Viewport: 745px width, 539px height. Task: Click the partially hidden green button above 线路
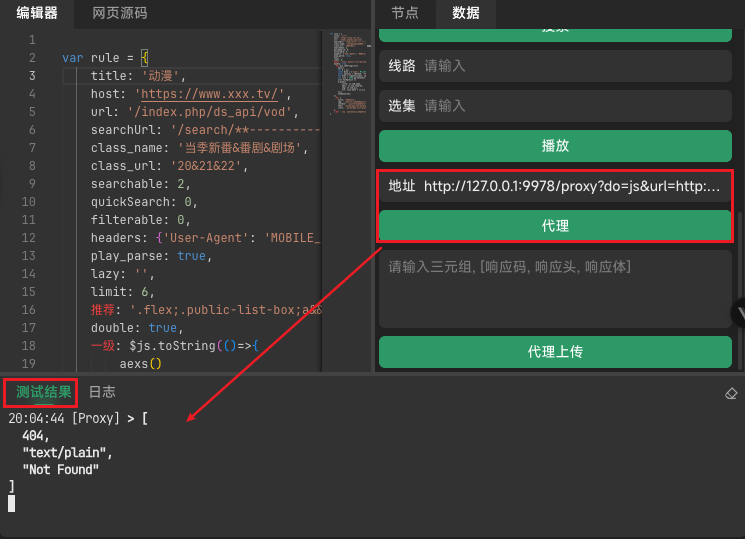555,36
